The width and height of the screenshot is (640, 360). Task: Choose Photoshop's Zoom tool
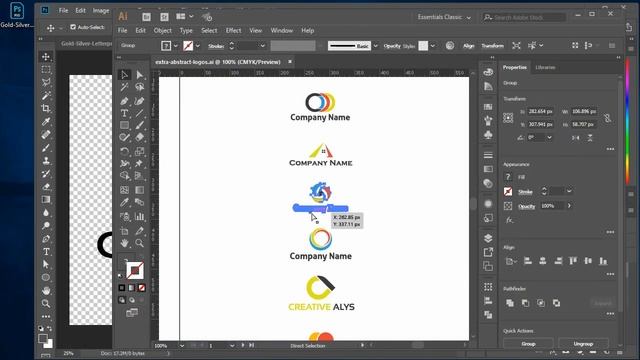(46, 303)
